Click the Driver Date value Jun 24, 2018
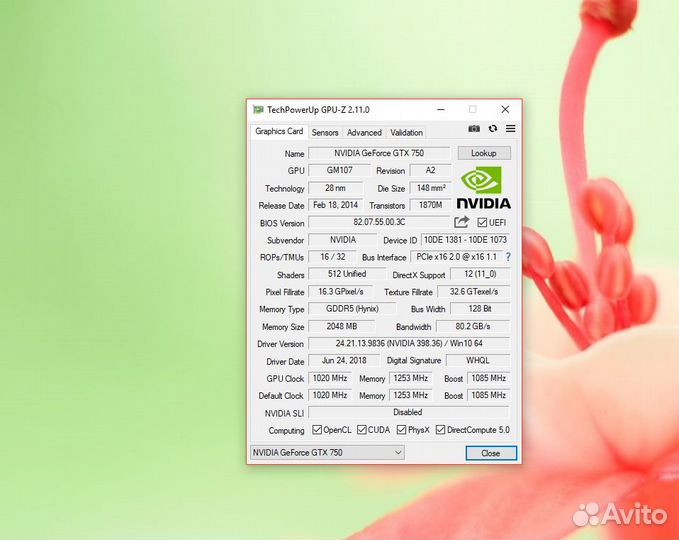 pos(344,360)
